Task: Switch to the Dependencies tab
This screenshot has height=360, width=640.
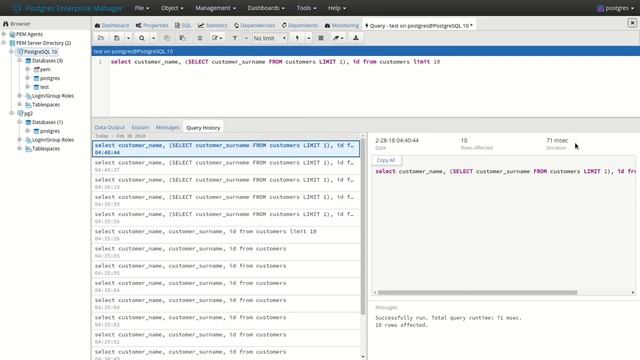Action: click(x=255, y=25)
